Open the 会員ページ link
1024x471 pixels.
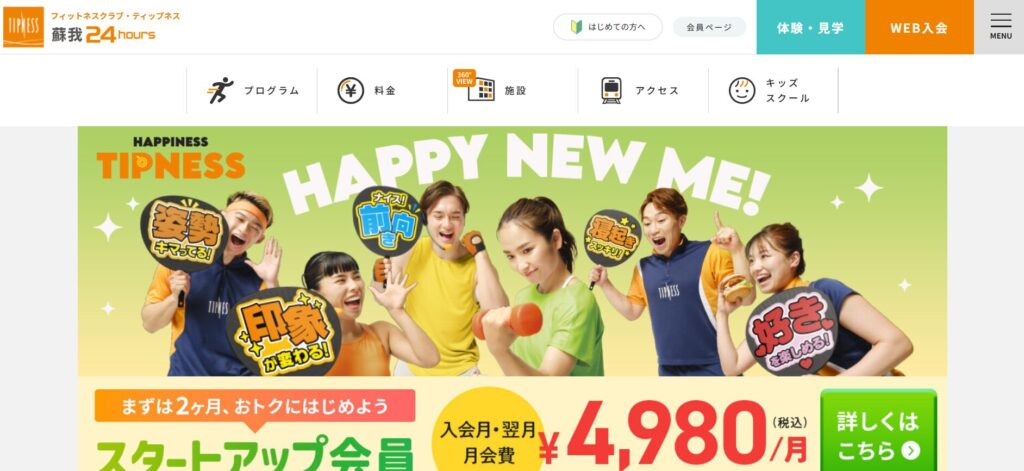(709, 27)
